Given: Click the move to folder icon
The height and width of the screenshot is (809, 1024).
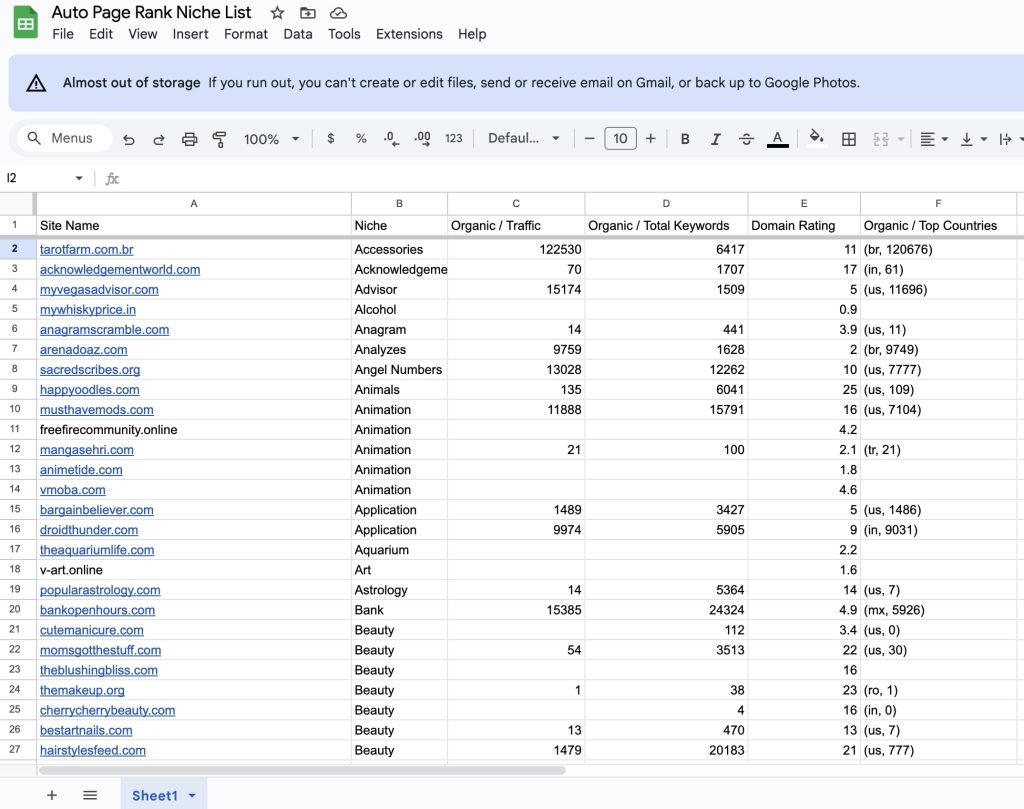Looking at the screenshot, I should click(x=308, y=12).
